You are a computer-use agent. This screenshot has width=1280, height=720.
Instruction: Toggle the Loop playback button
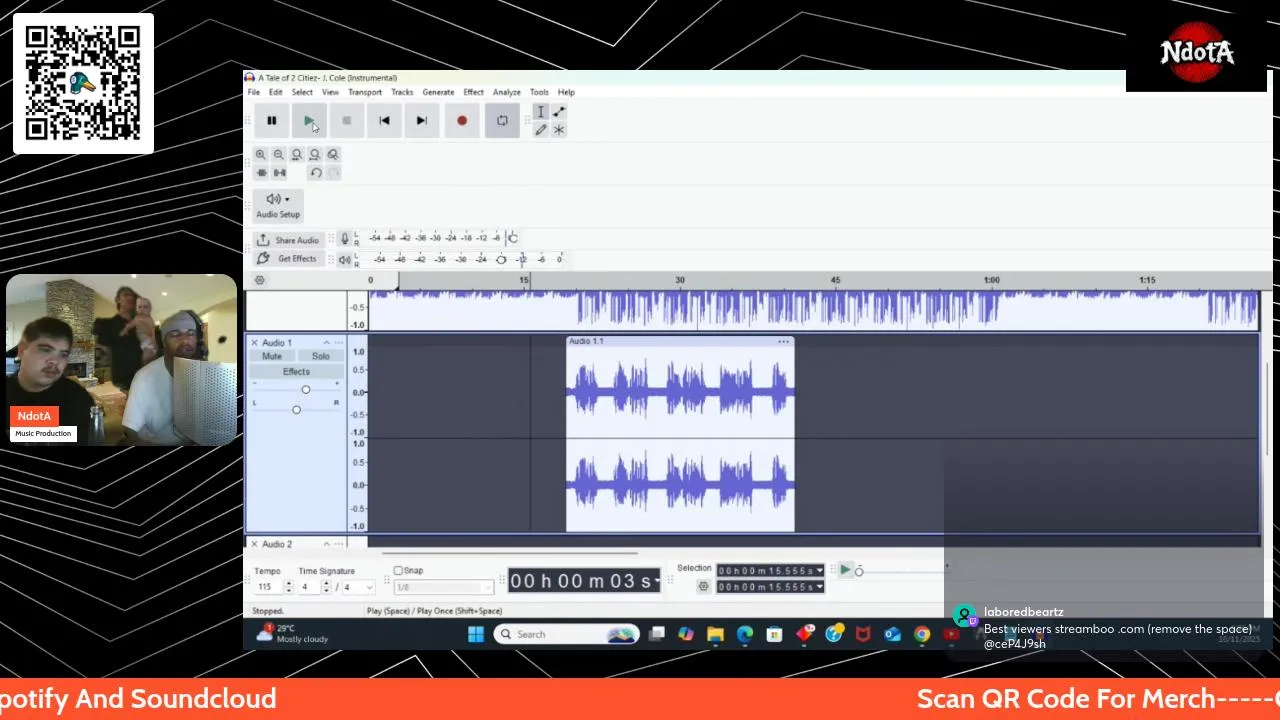point(502,121)
